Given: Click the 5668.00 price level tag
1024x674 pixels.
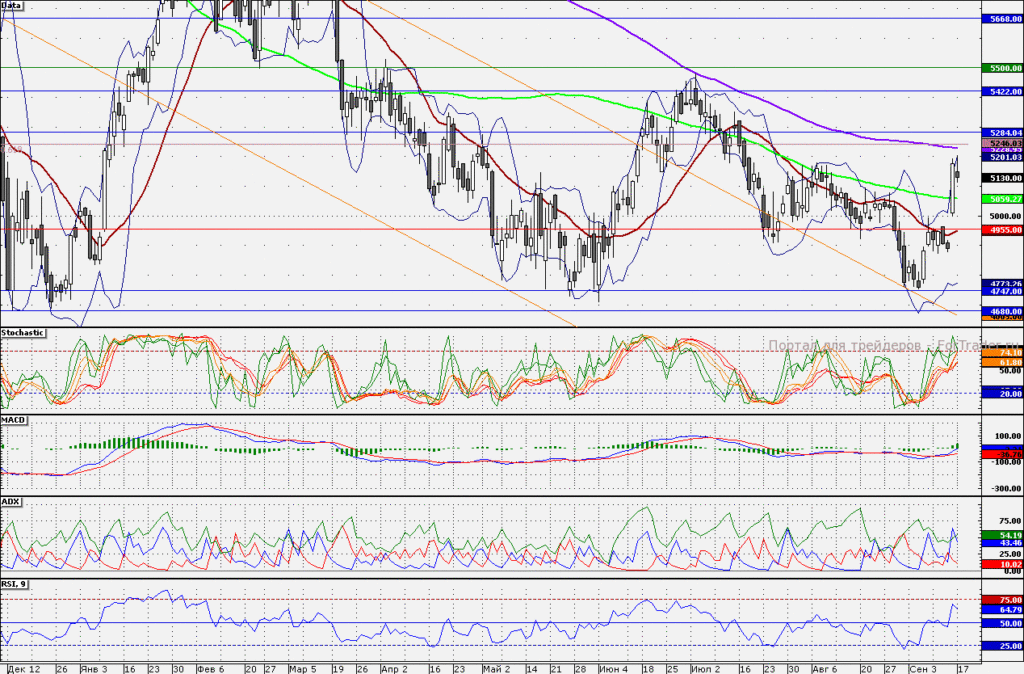Looking at the screenshot, I should point(1002,19).
